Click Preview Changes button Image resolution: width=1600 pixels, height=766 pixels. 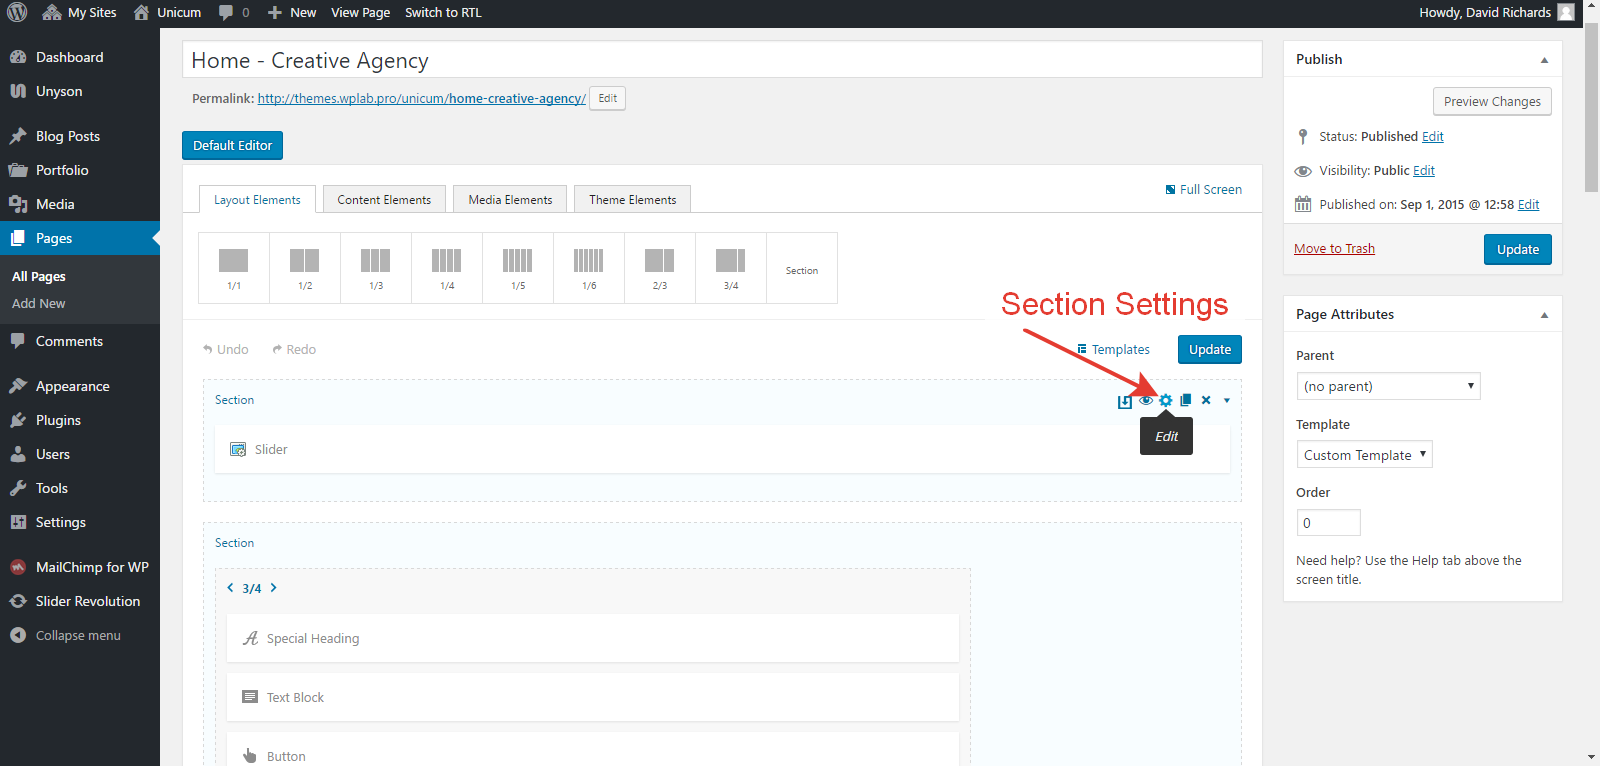1492,101
